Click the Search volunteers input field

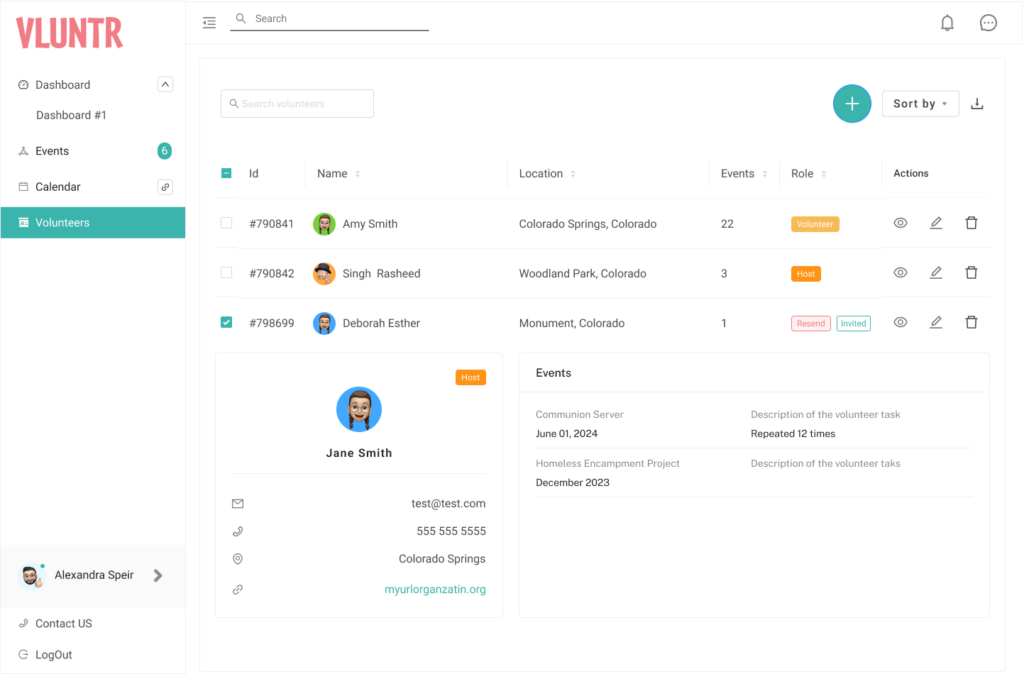(297, 104)
